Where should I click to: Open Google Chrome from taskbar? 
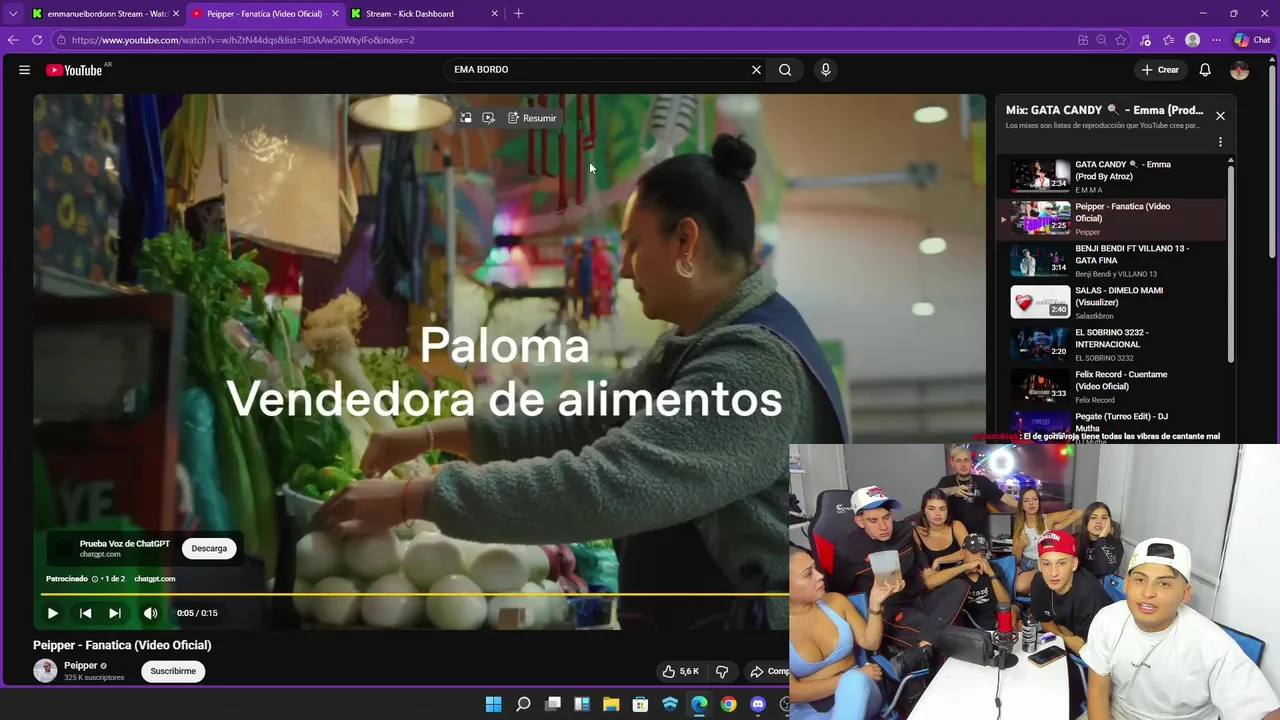coord(729,704)
